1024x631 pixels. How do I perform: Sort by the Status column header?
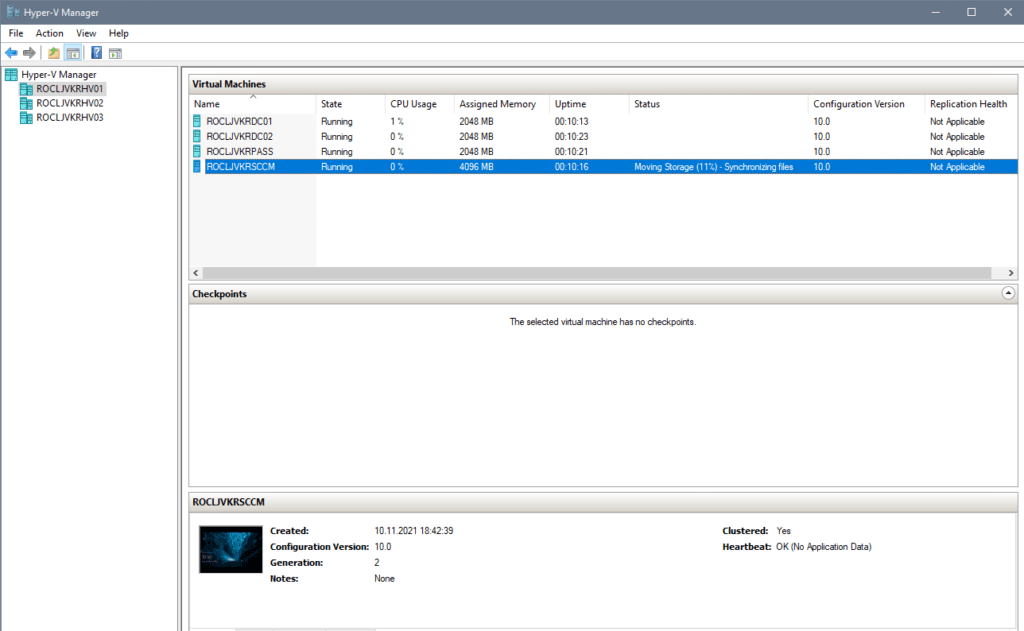pyautogui.click(x=718, y=104)
